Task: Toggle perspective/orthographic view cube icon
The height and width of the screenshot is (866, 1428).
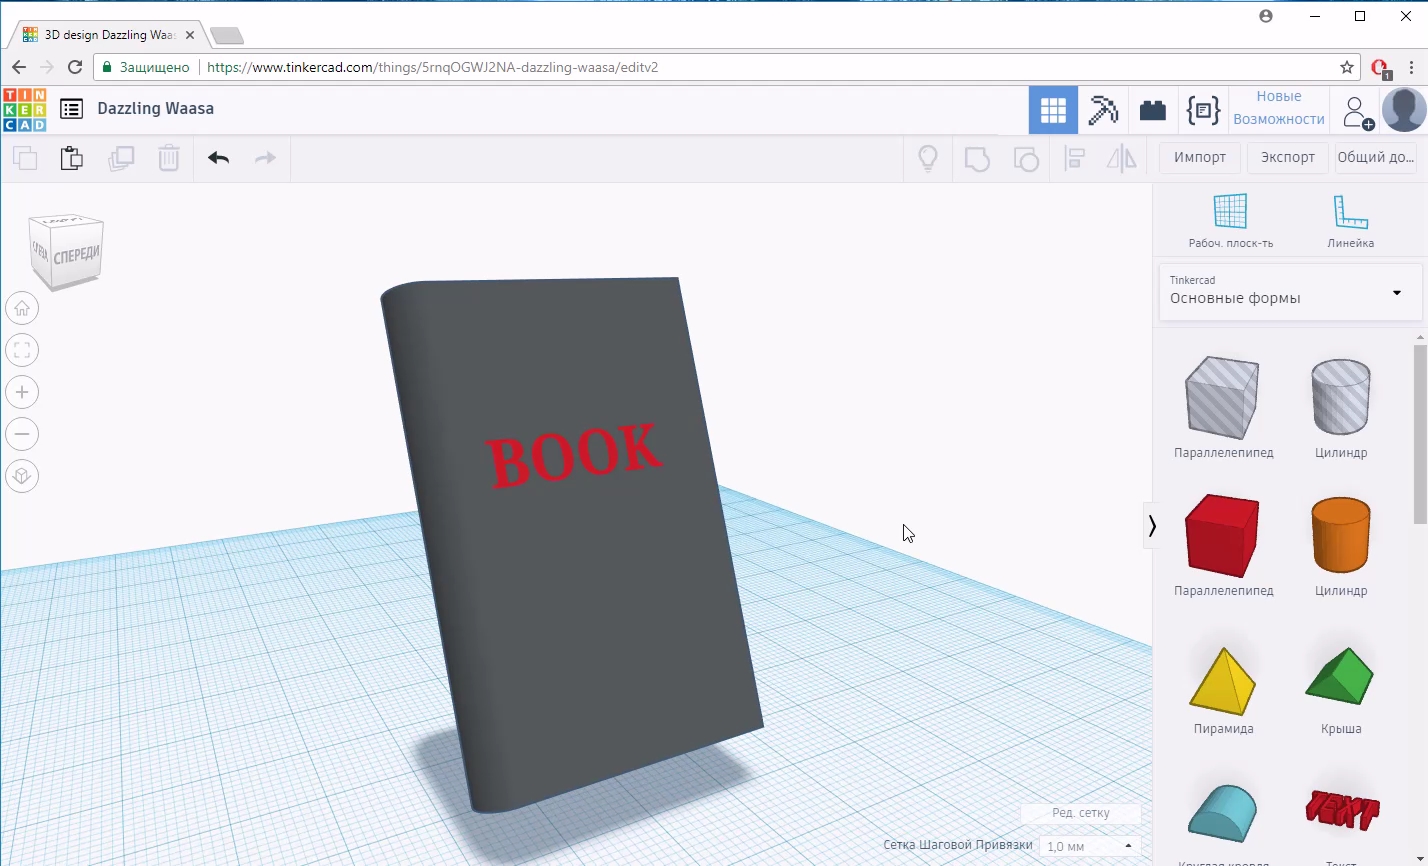Action: coord(22,476)
